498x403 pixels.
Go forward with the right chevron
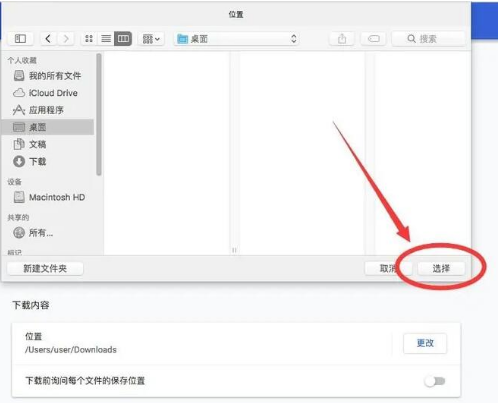click(x=66, y=39)
